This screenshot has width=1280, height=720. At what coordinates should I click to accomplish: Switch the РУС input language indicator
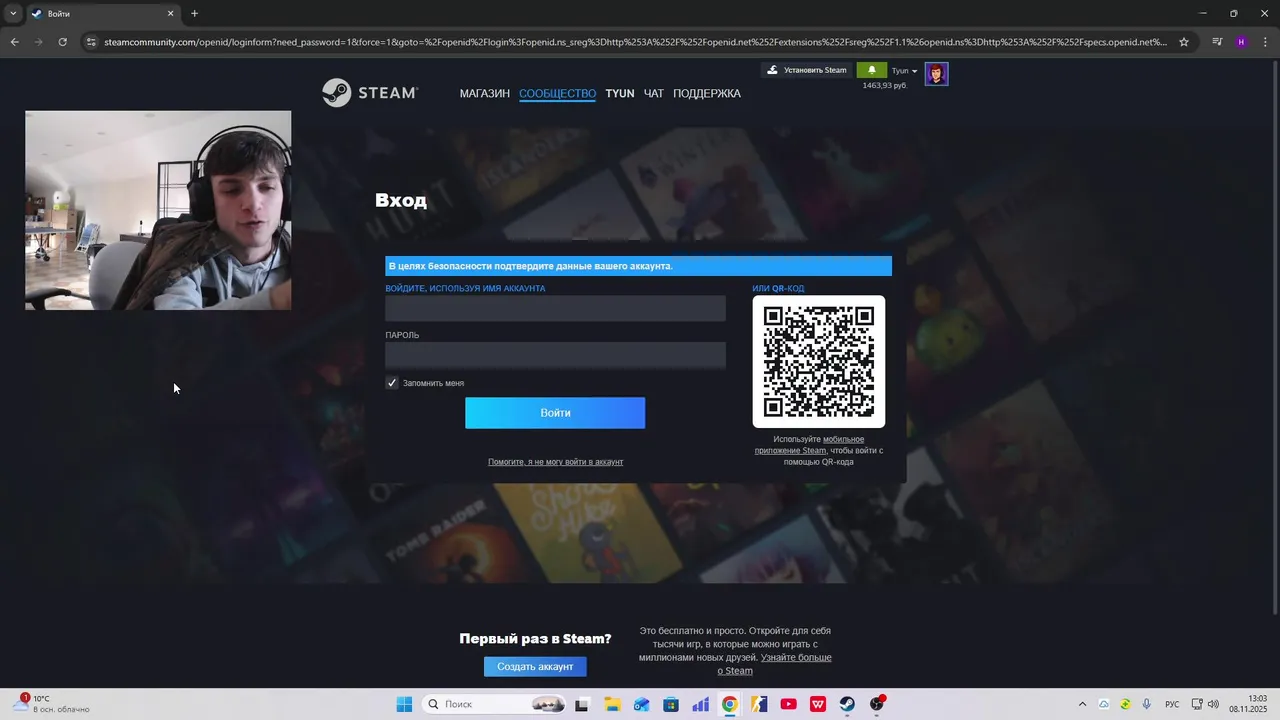coord(1172,704)
